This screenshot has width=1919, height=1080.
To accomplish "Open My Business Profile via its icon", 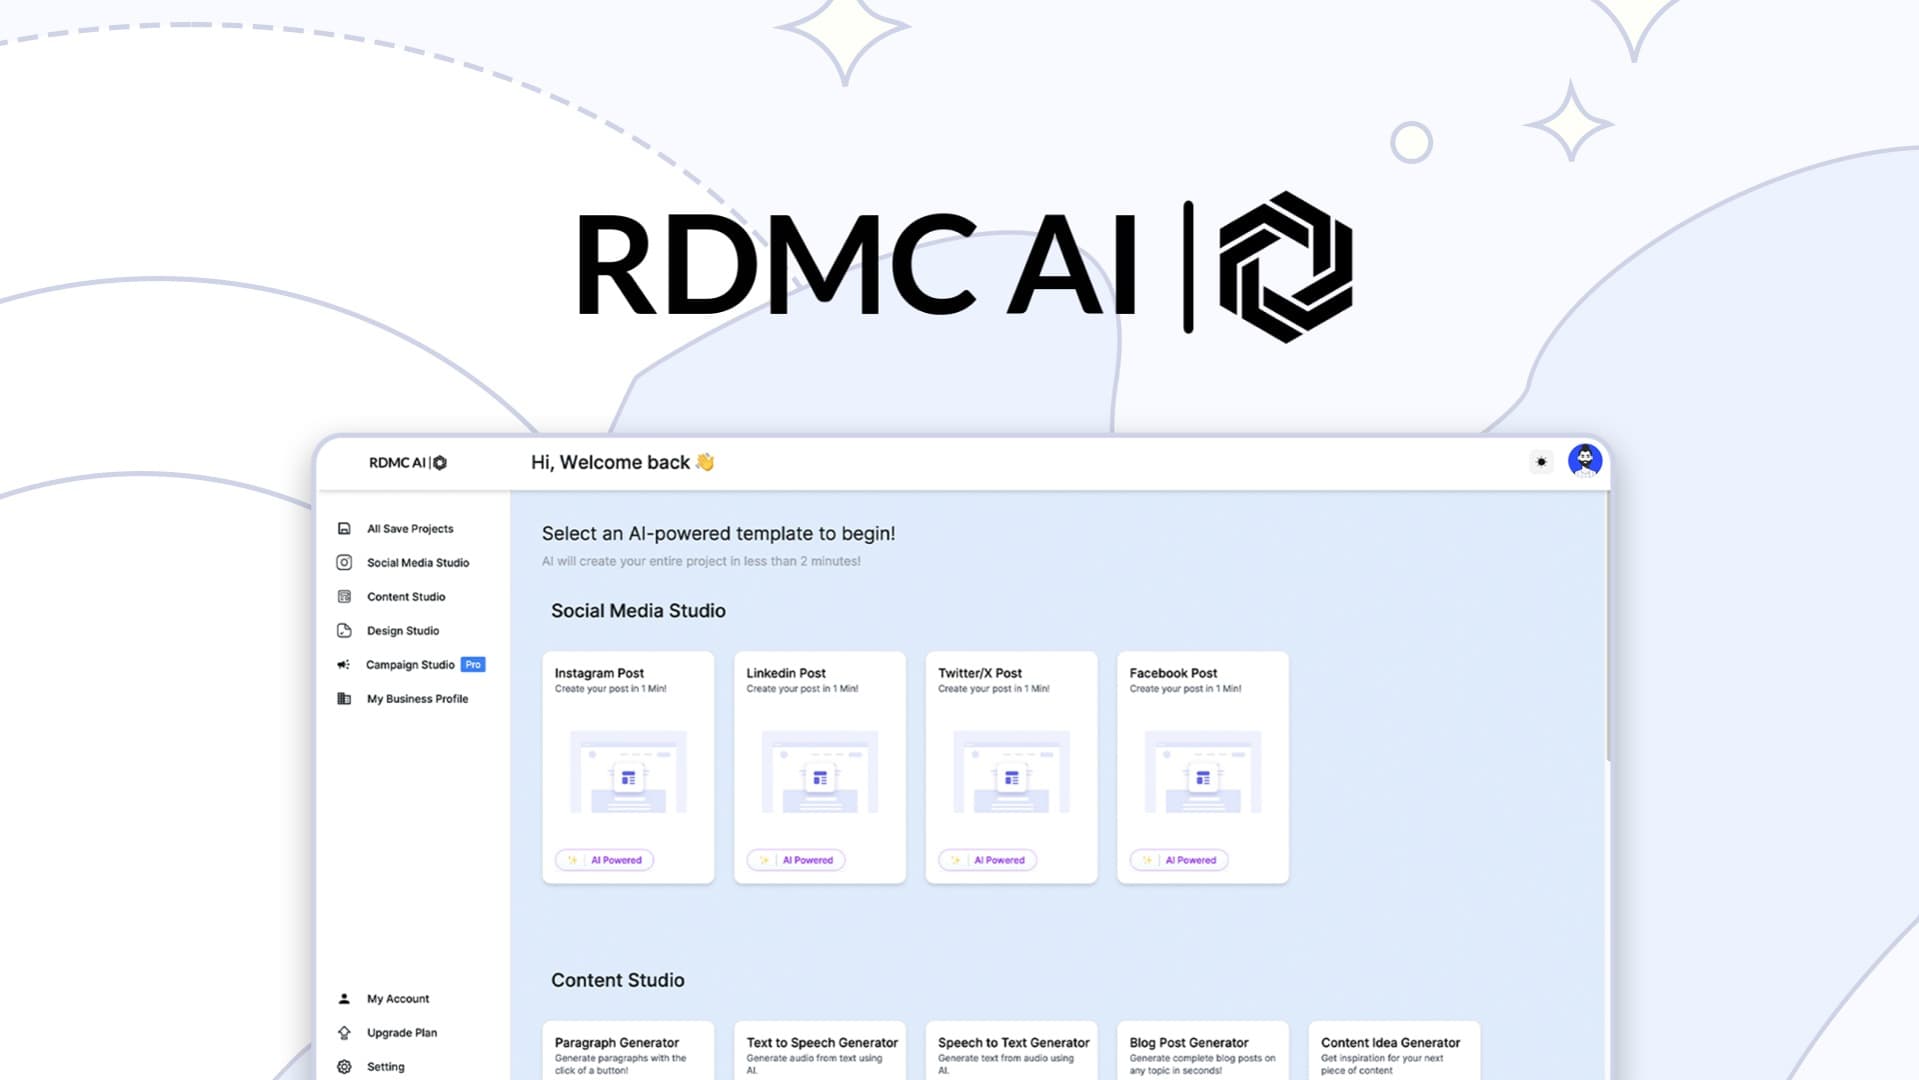I will coord(343,698).
